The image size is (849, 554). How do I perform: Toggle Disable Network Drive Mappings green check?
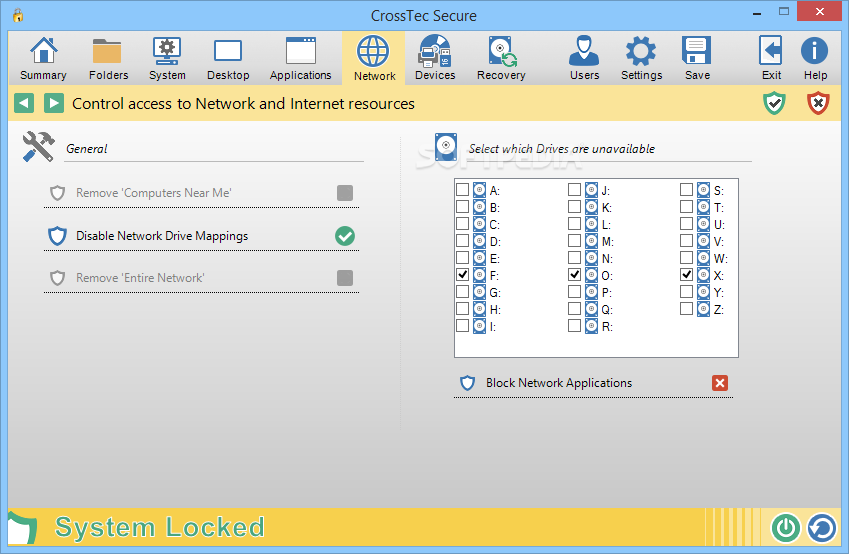tap(345, 236)
